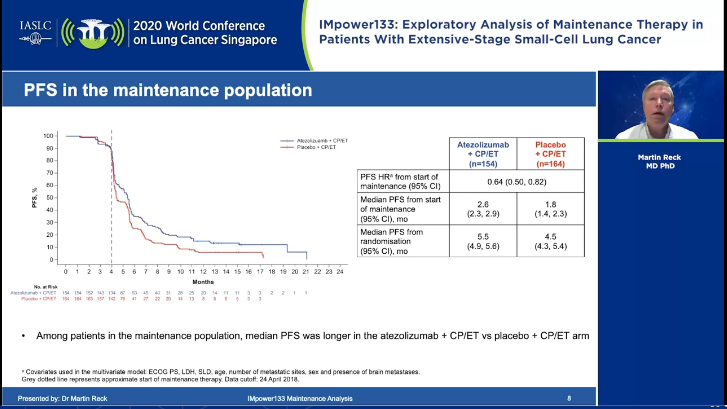Click the 100 tick label on the y-axis
The image size is (727, 409).
[x=48, y=136]
